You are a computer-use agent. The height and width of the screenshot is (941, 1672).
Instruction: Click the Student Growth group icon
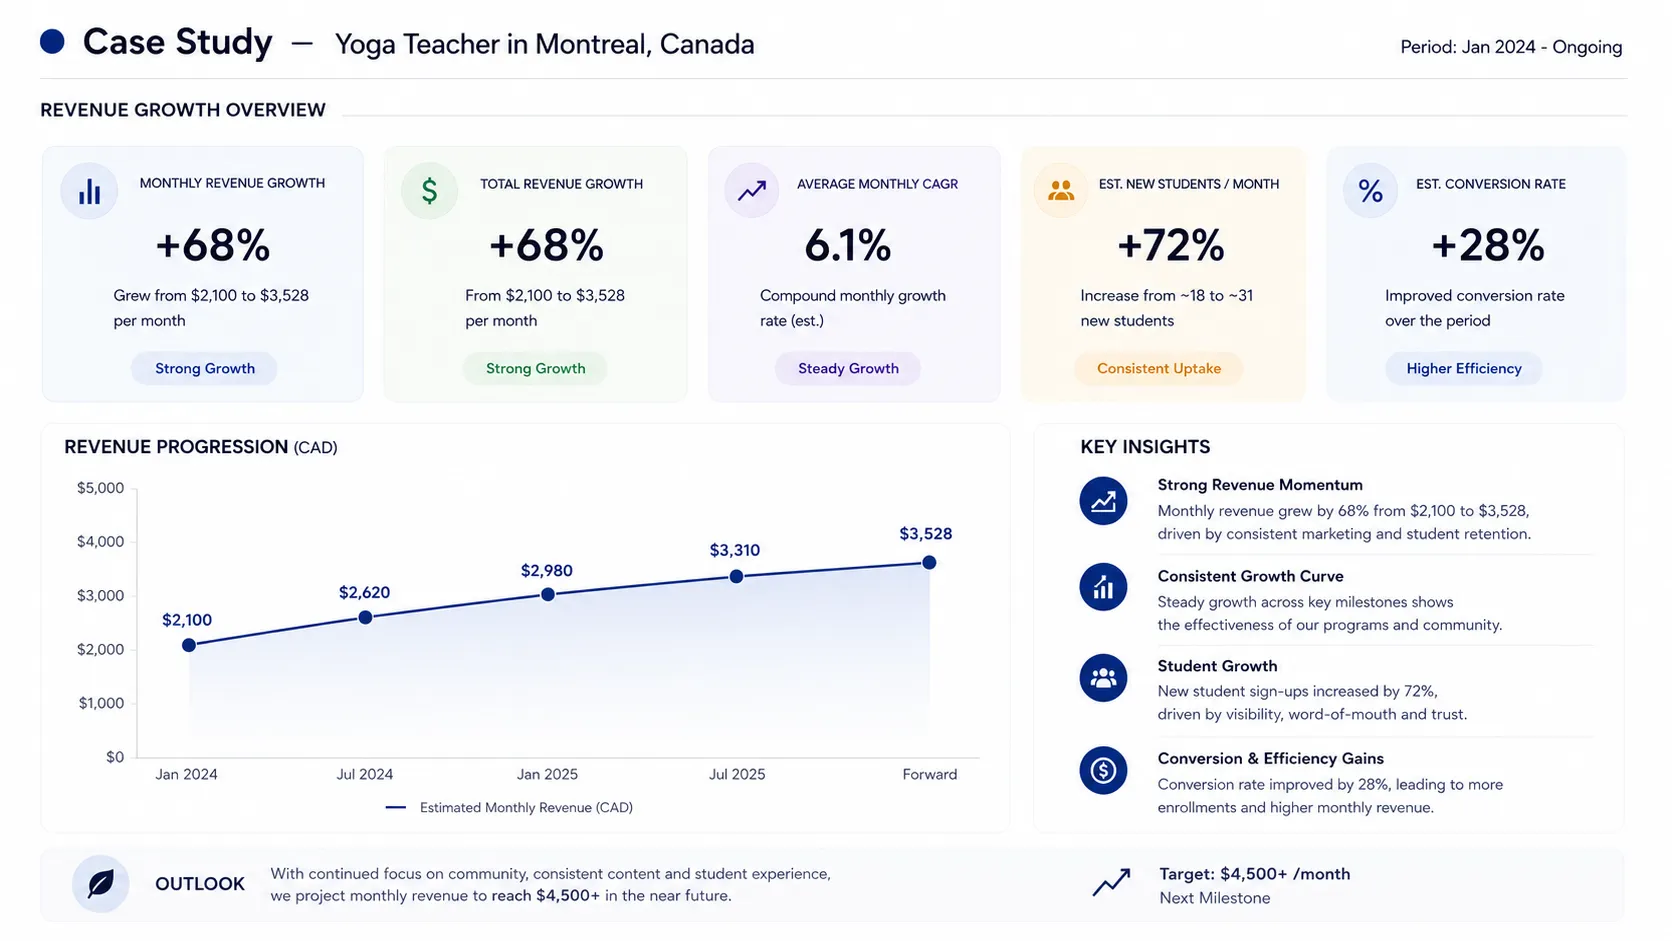pos(1103,678)
